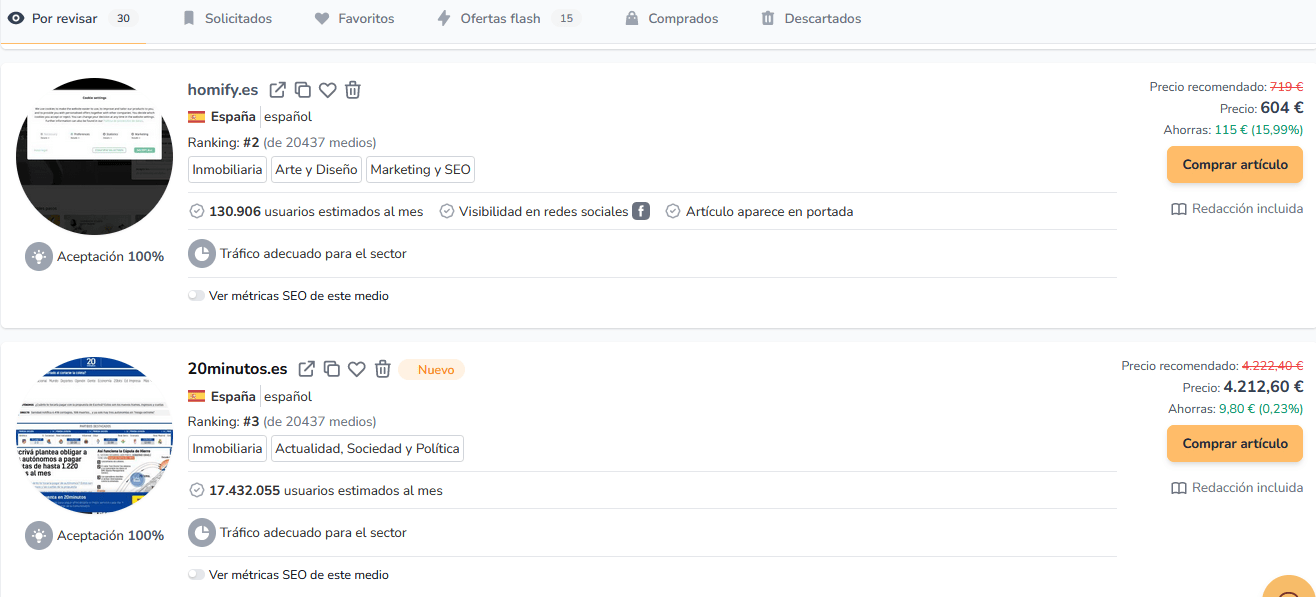The width and height of the screenshot is (1316, 597).
Task: Toggle SEO metrics switch for homify.es
Action: pyautogui.click(x=196, y=296)
